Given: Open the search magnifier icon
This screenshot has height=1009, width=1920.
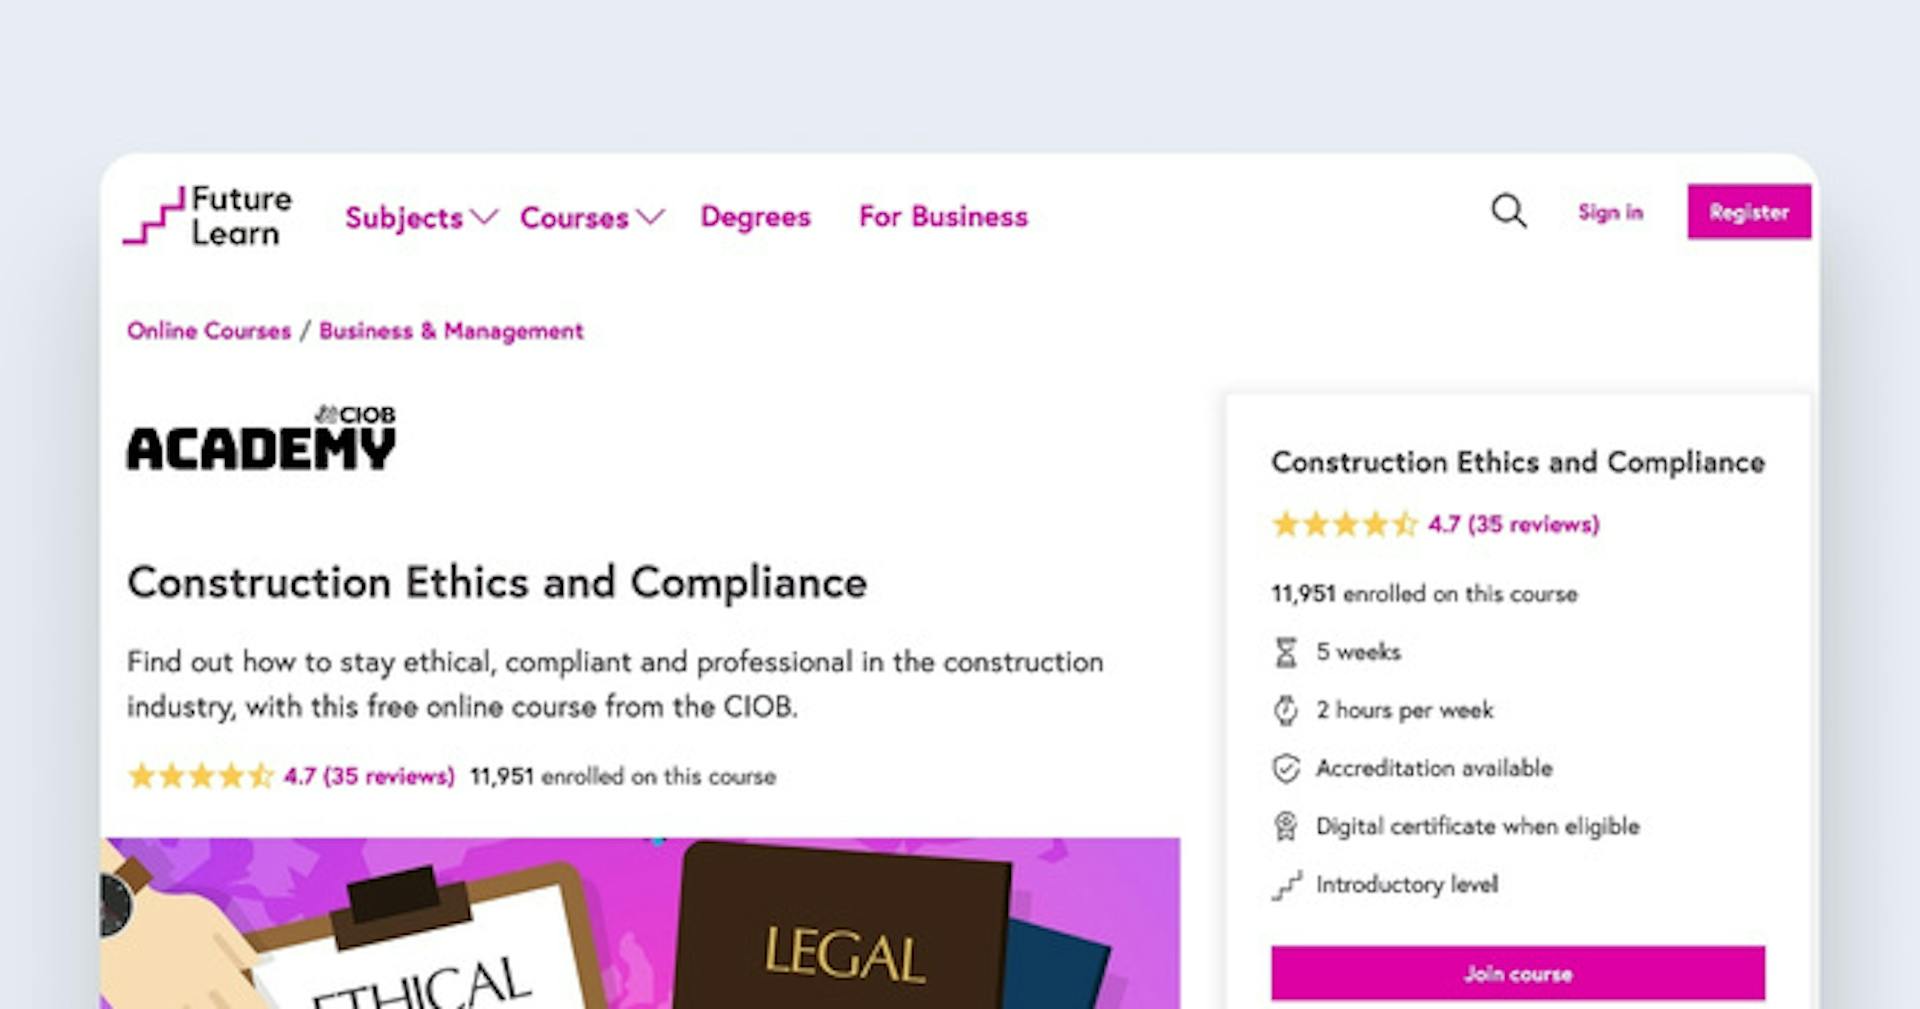Looking at the screenshot, I should tap(1508, 211).
